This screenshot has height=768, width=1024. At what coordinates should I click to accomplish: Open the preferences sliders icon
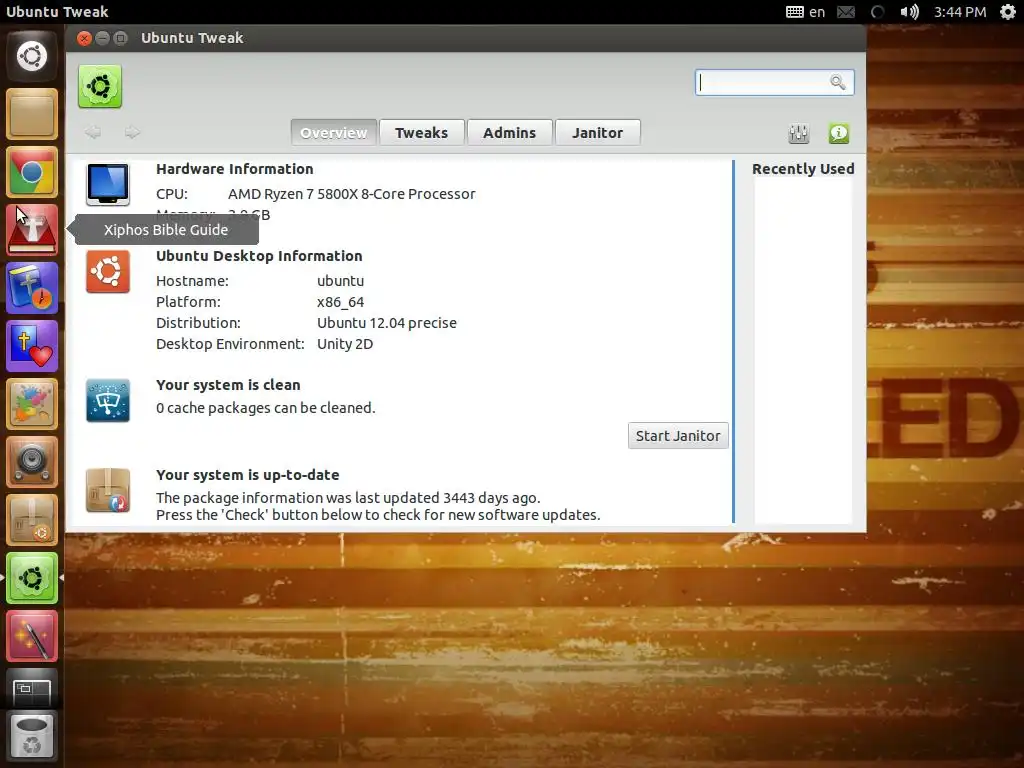tap(799, 133)
